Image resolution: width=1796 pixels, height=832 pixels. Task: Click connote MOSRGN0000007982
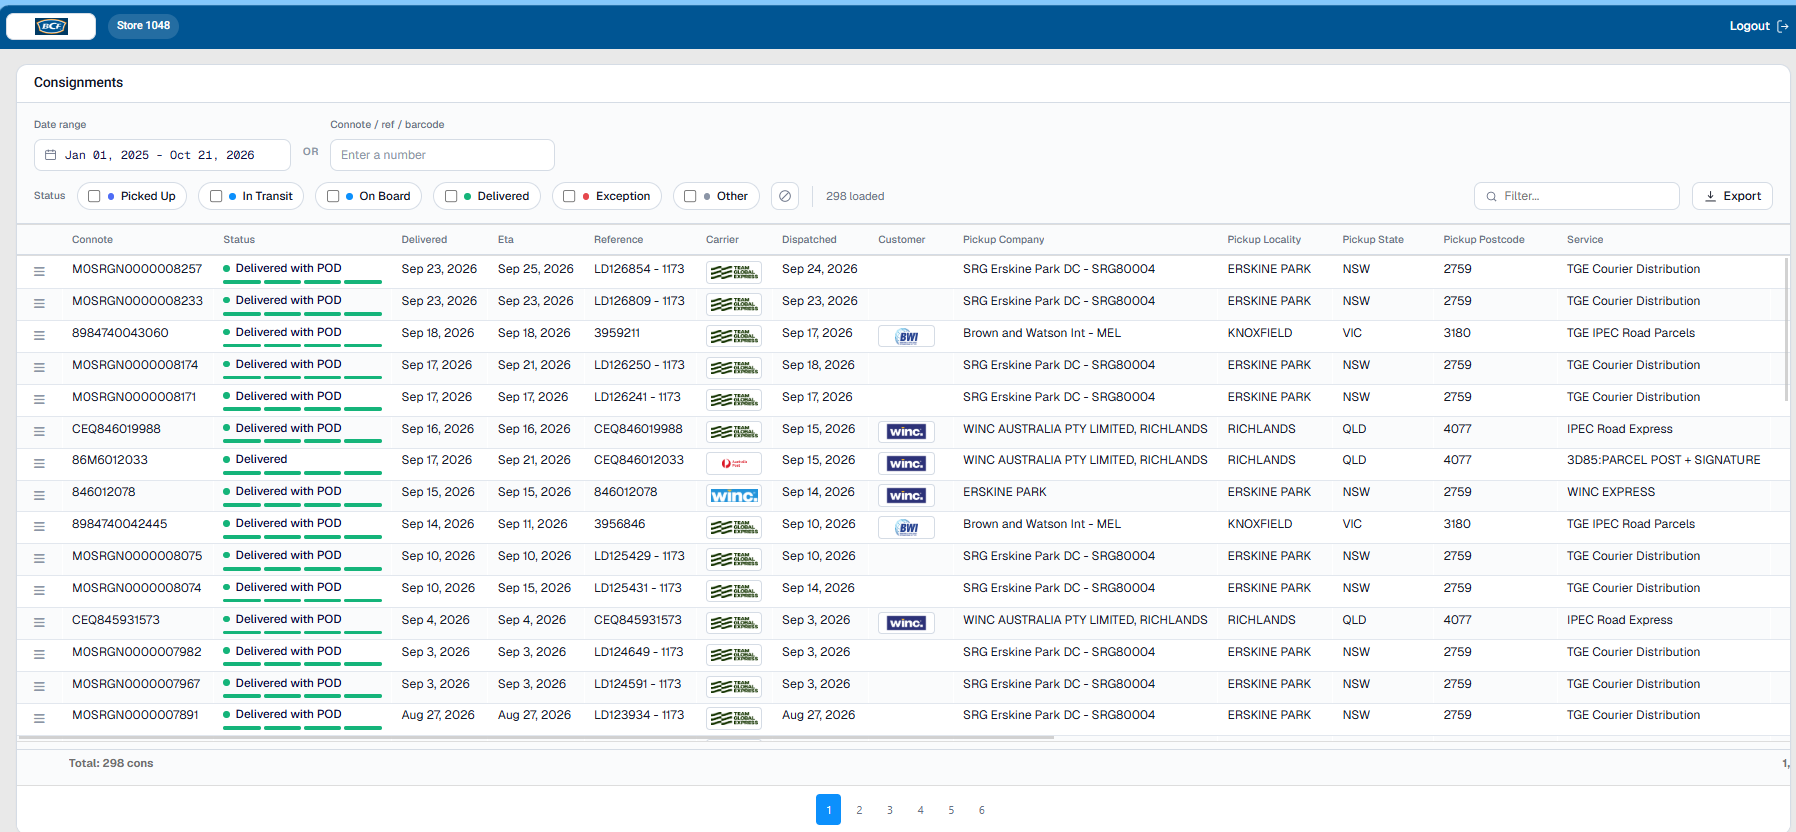click(x=137, y=652)
